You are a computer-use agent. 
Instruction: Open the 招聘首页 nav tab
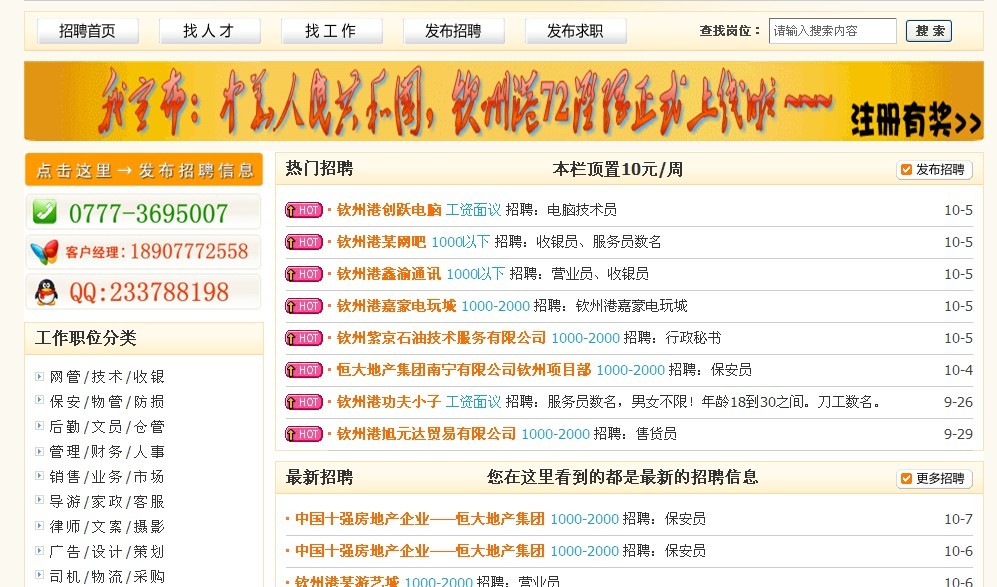(x=88, y=31)
